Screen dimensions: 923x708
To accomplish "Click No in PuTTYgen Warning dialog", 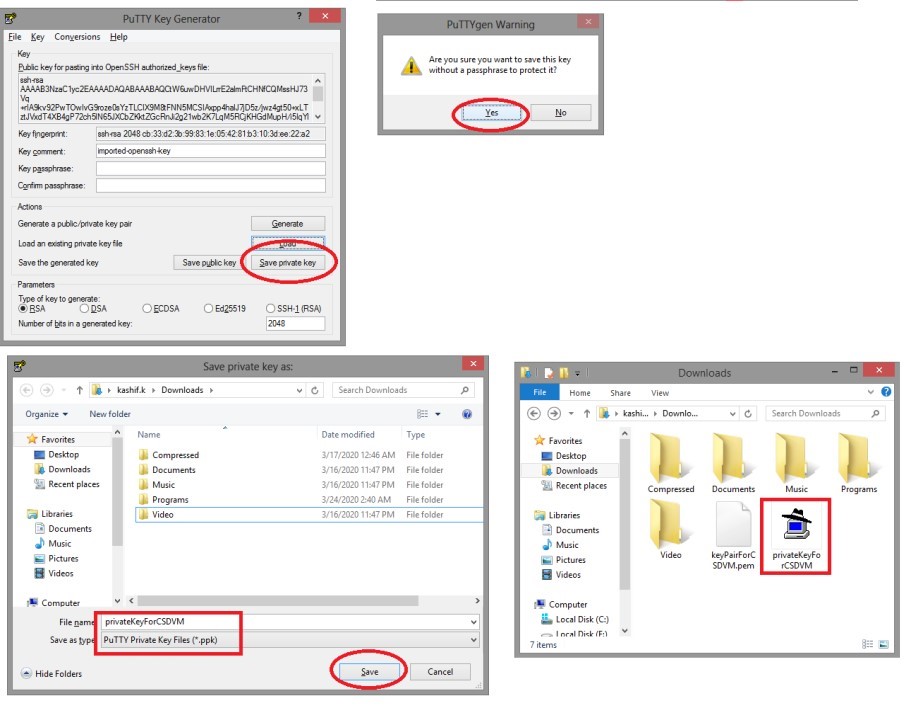I will [x=561, y=112].
